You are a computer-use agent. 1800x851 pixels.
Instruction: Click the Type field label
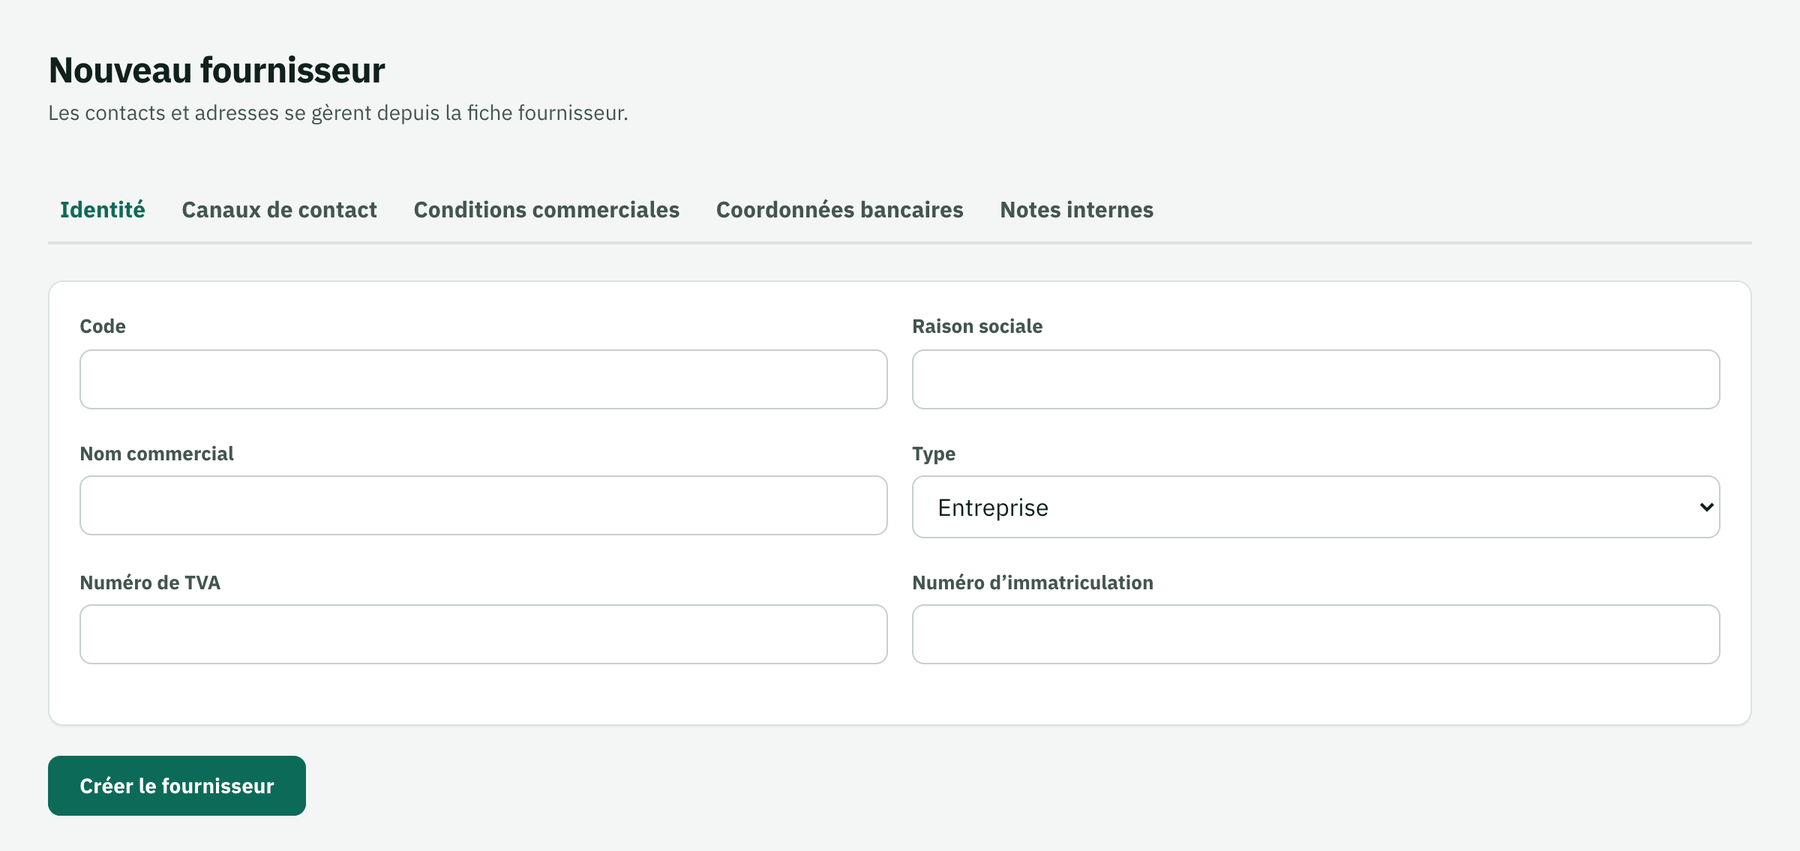pos(934,454)
